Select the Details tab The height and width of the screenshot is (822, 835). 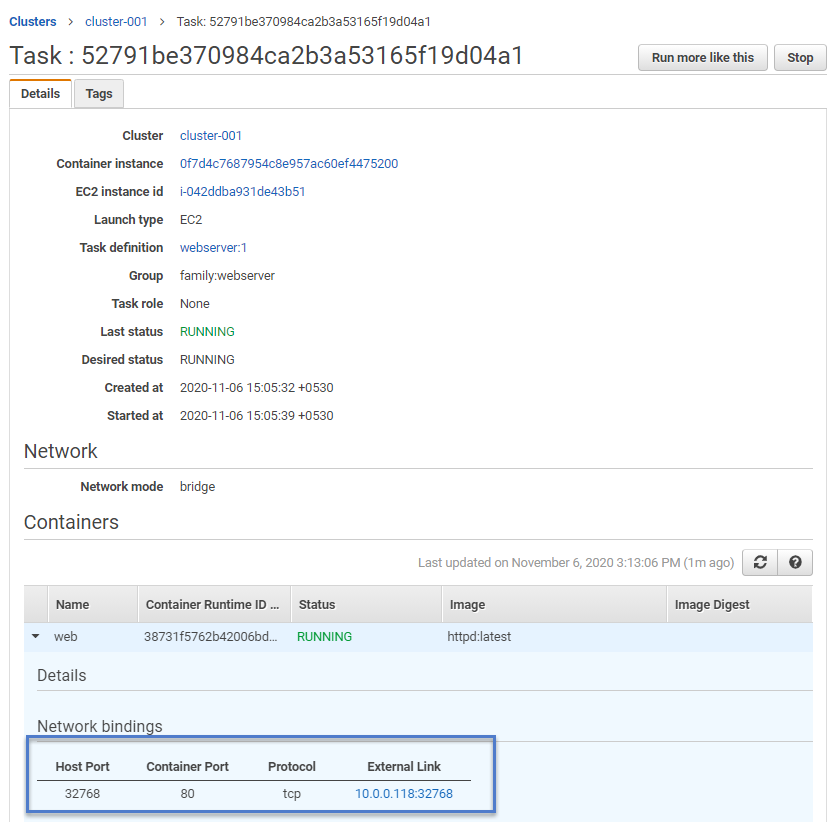click(x=40, y=94)
